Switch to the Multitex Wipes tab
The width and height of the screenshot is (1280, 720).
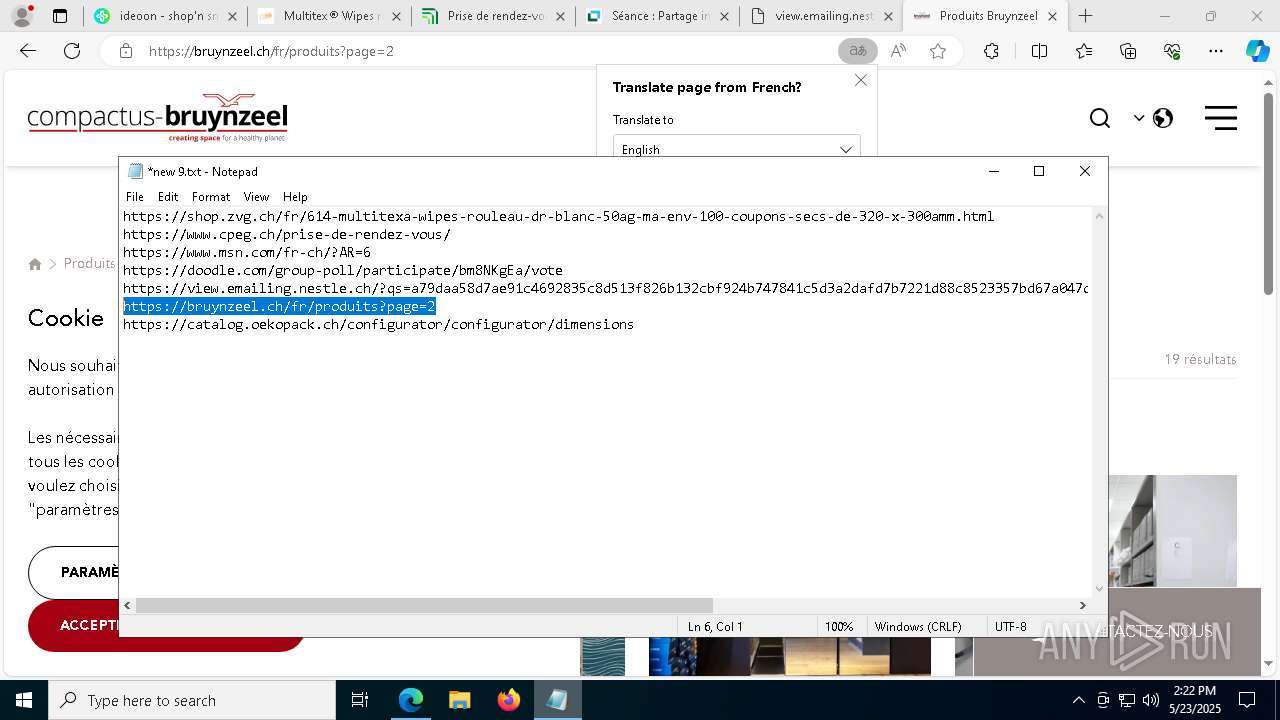(330, 16)
